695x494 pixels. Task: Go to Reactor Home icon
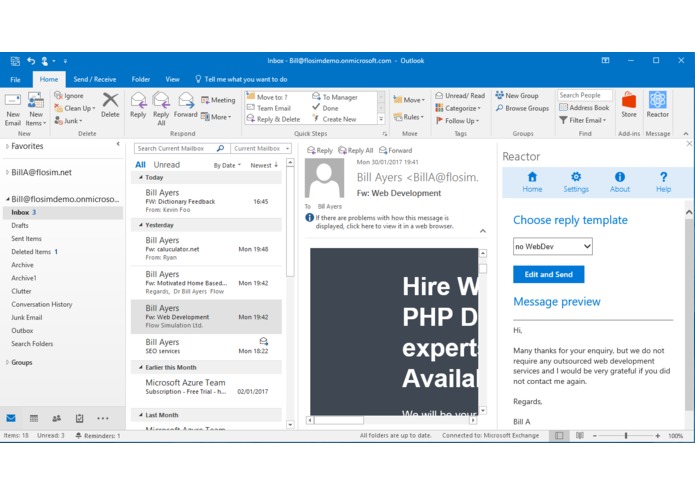(532, 177)
